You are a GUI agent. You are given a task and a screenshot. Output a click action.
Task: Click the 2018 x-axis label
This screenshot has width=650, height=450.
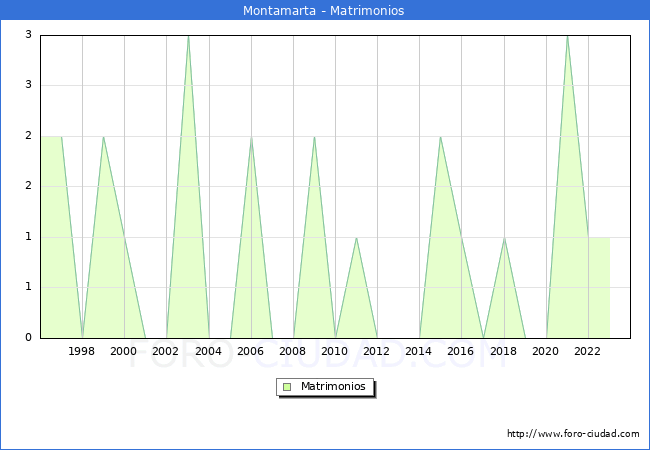click(503, 351)
